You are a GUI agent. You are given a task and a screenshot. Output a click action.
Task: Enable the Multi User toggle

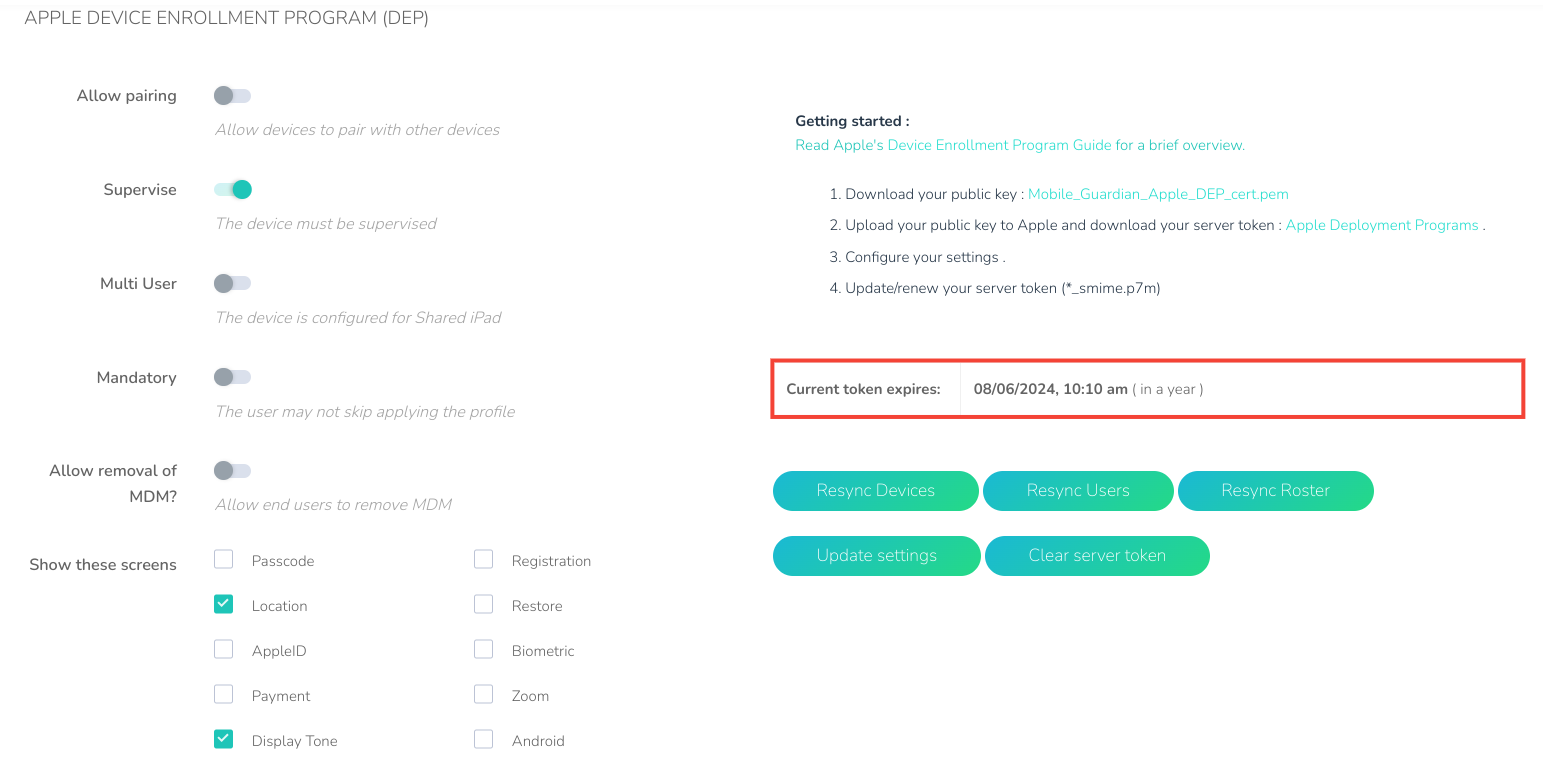232,284
